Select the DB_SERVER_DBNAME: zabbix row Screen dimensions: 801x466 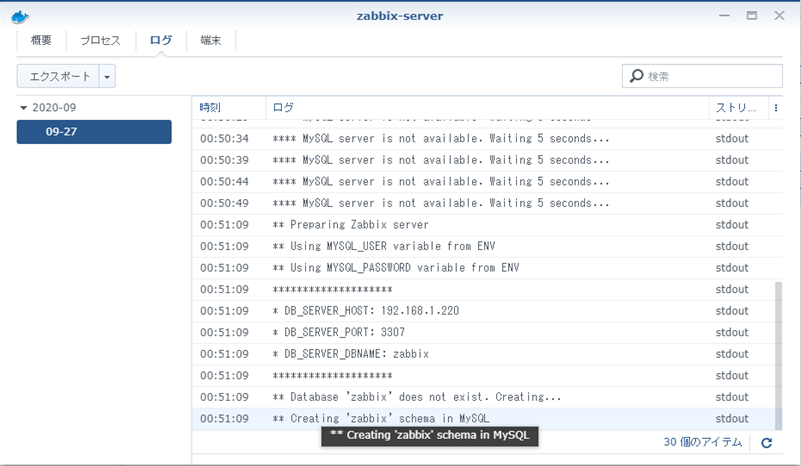pos(484,354)
